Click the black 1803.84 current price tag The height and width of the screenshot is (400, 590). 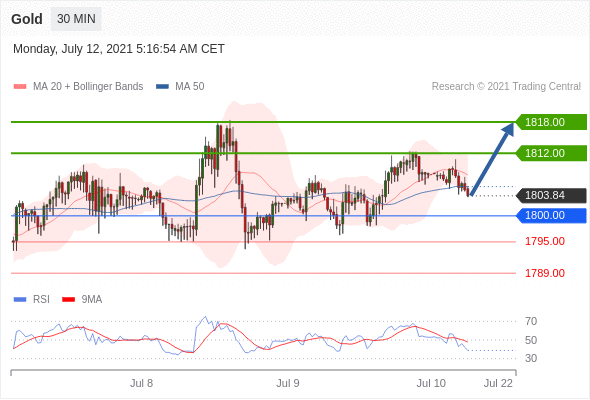coord(551,195)
